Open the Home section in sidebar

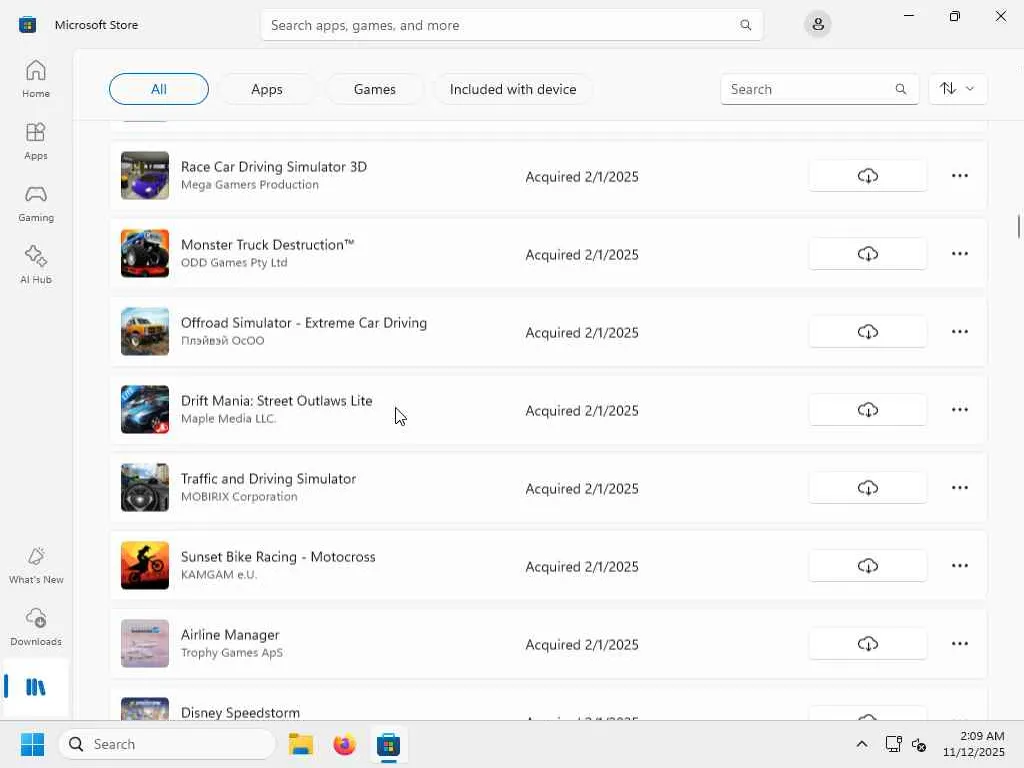pyautogui.click(x=36, y=80)
